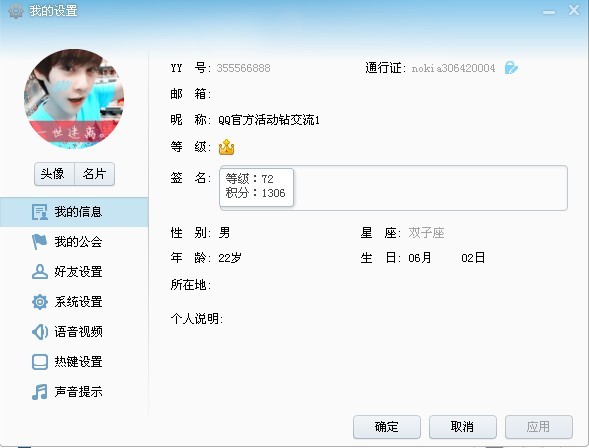Click the round profile avatar picture
This screenshot has width=589, height=448.
tap(74, 99)
